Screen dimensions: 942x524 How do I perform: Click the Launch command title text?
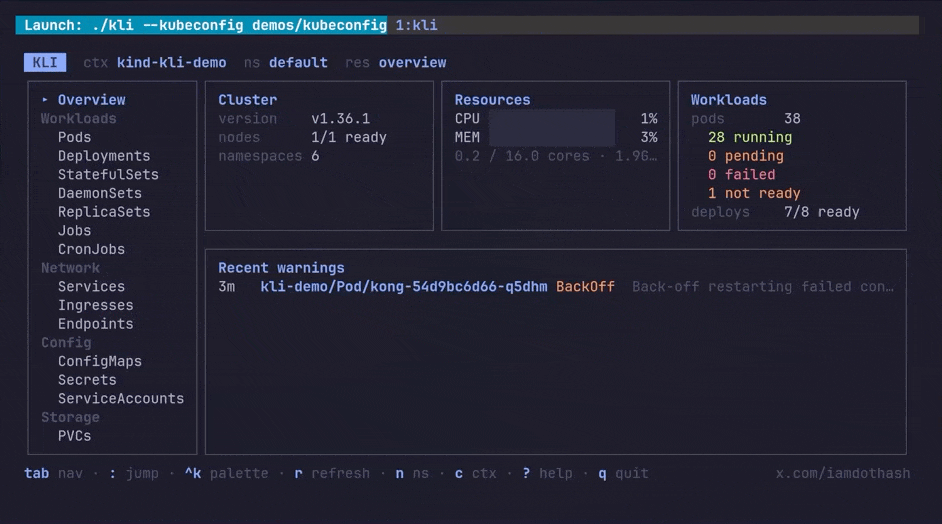pos(205,25)
